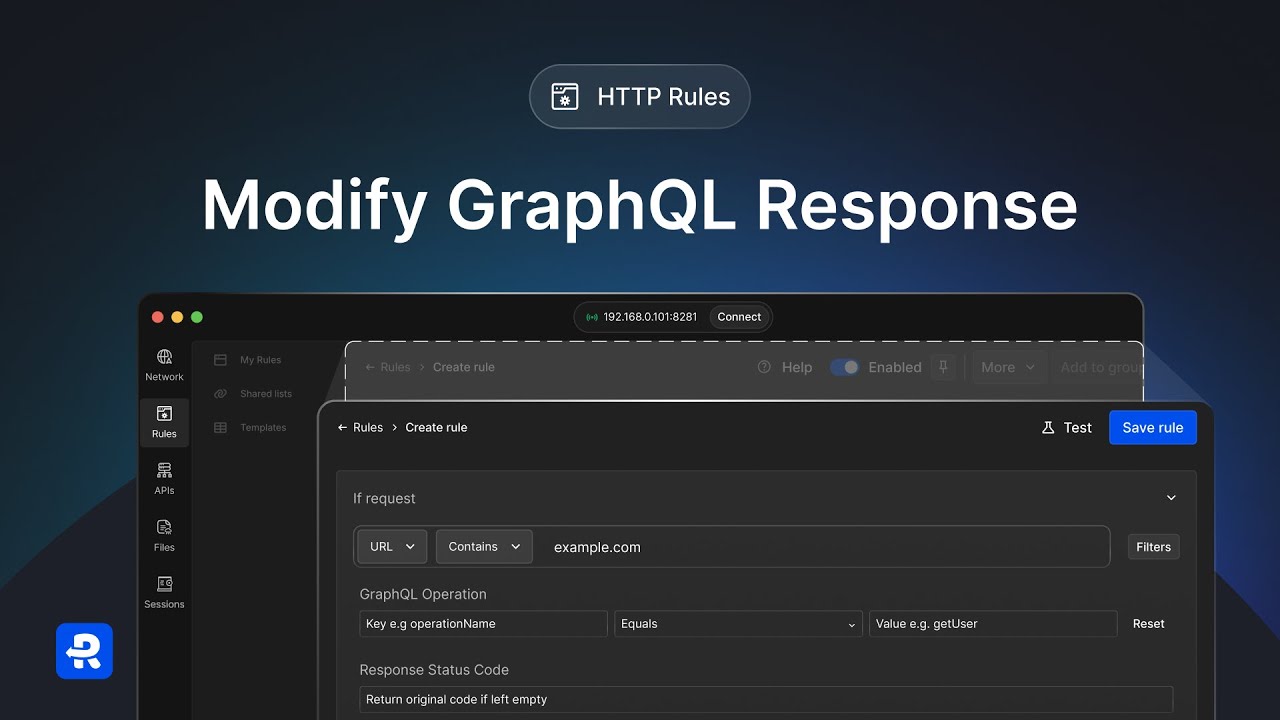This screenshot has height=720, width=1280.
Task: Click the Test button
Action: [1067, 427]
